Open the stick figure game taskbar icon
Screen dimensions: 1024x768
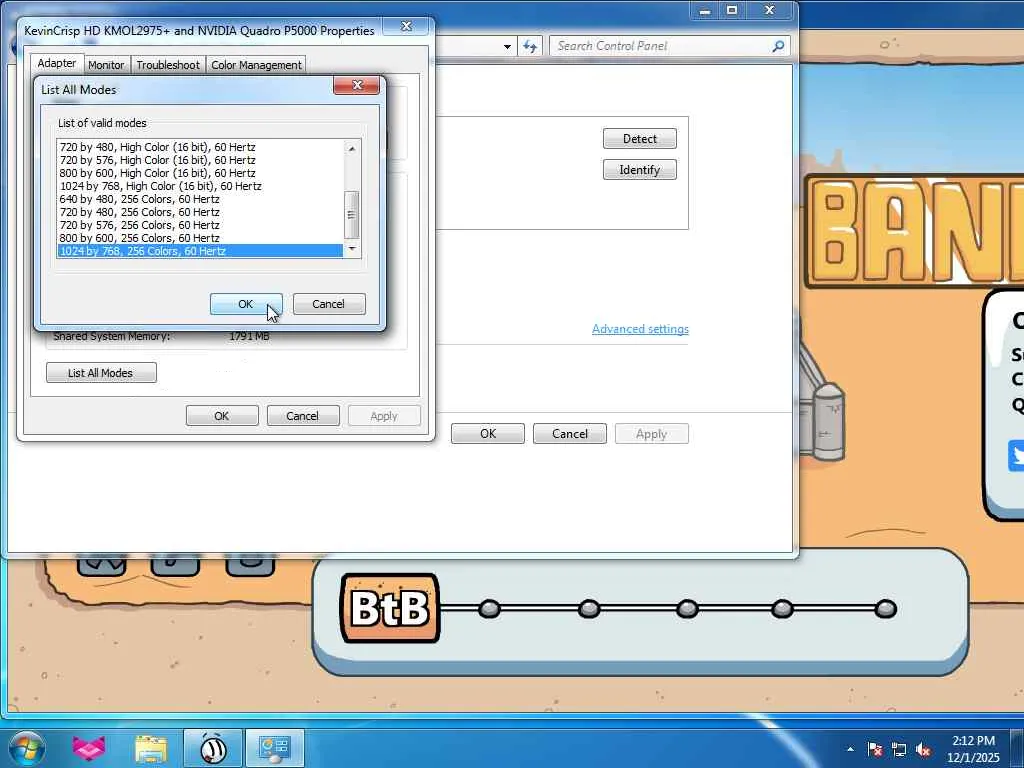point(213,749)
